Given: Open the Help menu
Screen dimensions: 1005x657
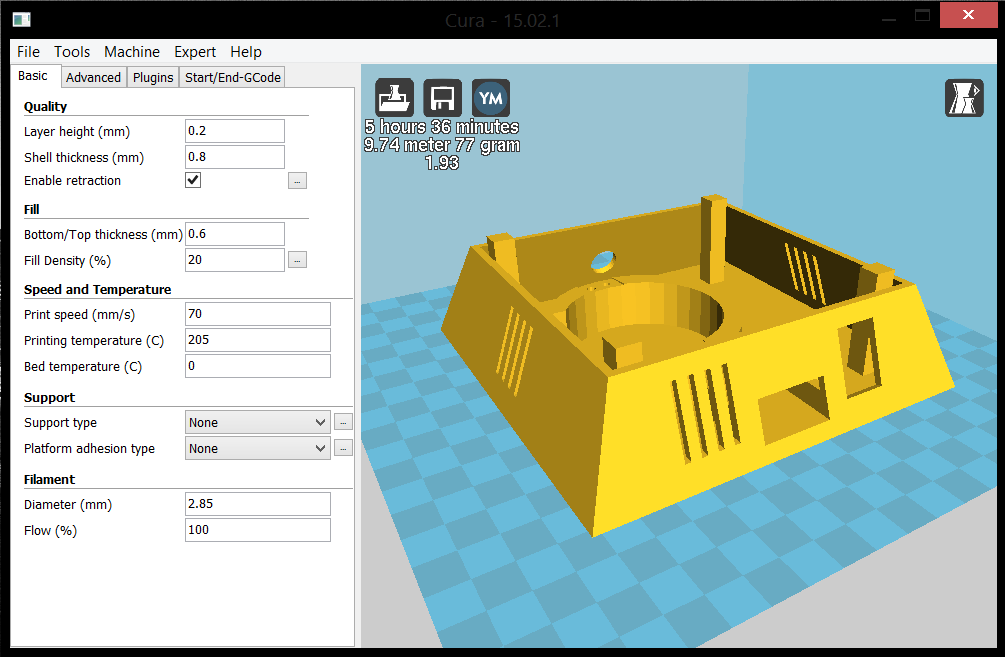Looking at the screenshot, I should pyautogui.click(x=246, y=52).
